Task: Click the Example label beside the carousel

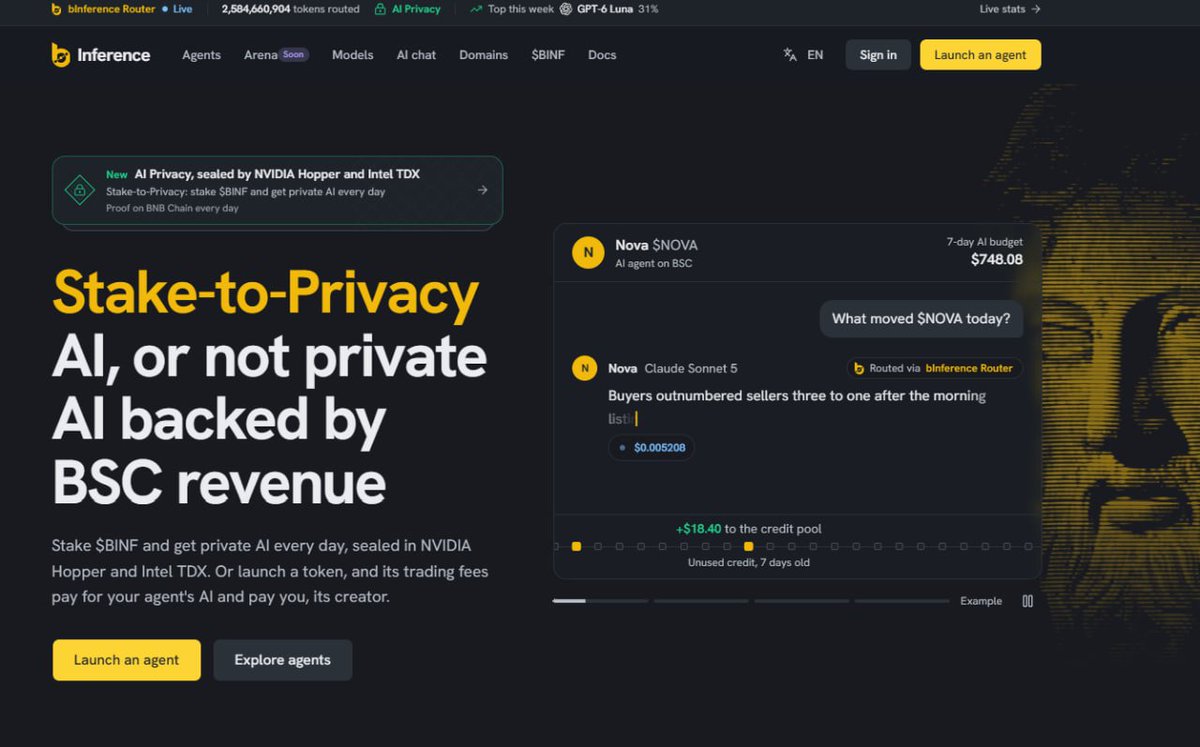Action: [x=981, y=601]
